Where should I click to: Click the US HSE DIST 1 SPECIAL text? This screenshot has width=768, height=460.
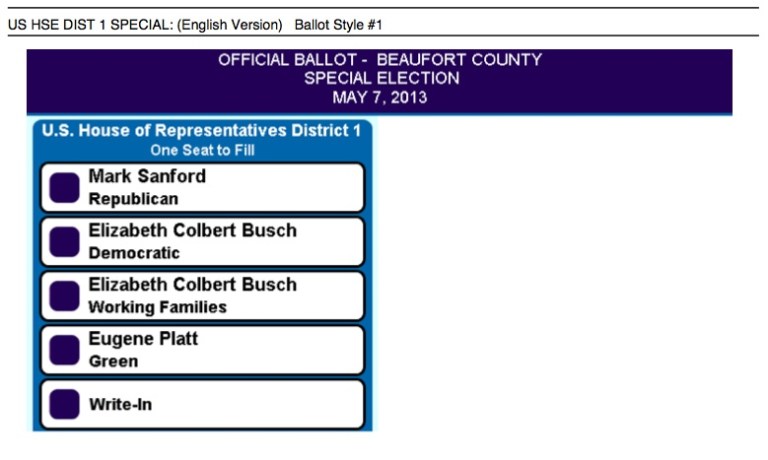point(89,24)
